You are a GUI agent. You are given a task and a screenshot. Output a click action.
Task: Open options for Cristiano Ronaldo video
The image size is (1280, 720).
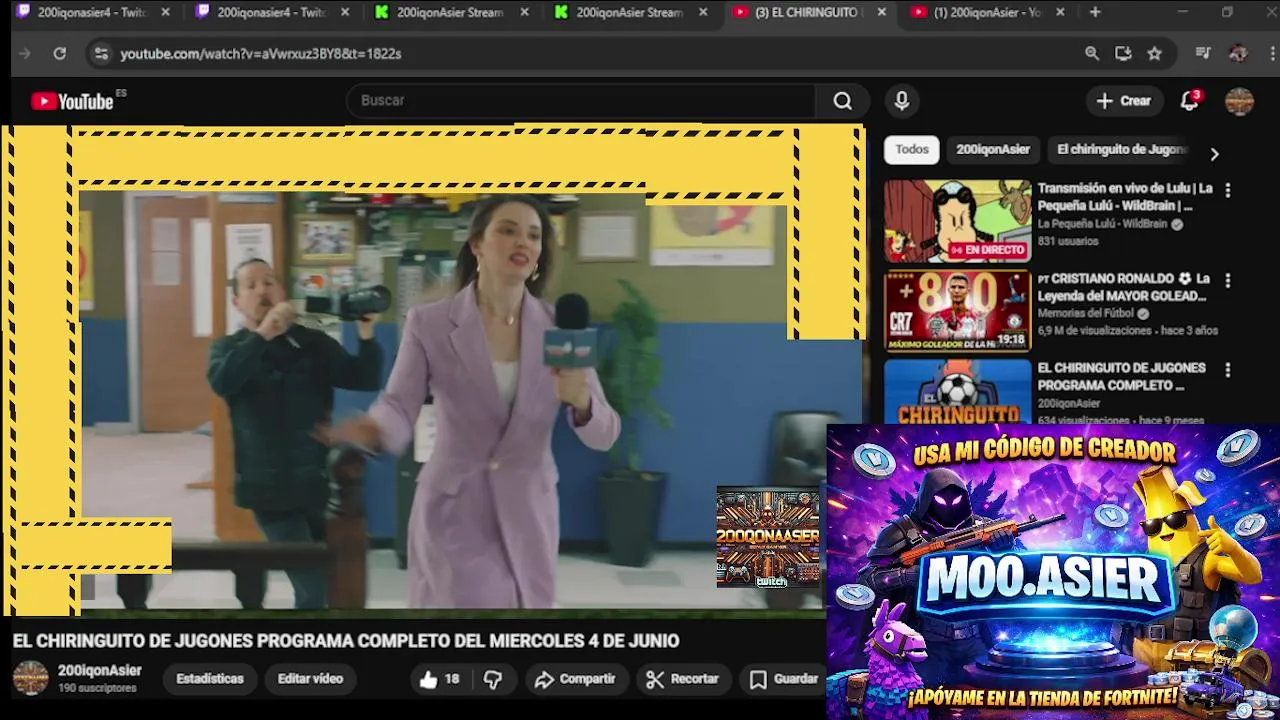tap(1228, 281)
